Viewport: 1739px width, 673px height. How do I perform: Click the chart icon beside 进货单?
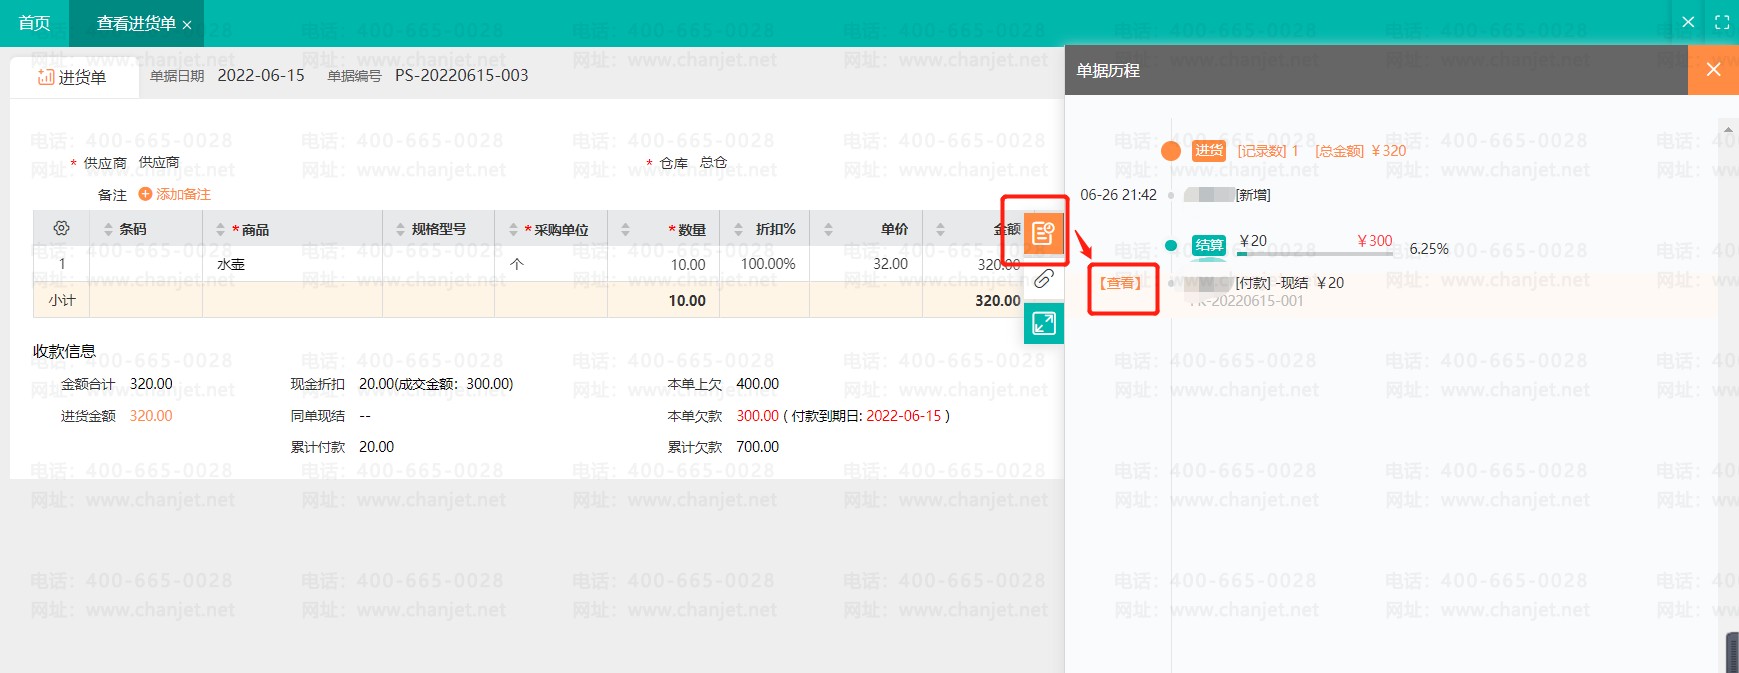[x=45, y=77]
